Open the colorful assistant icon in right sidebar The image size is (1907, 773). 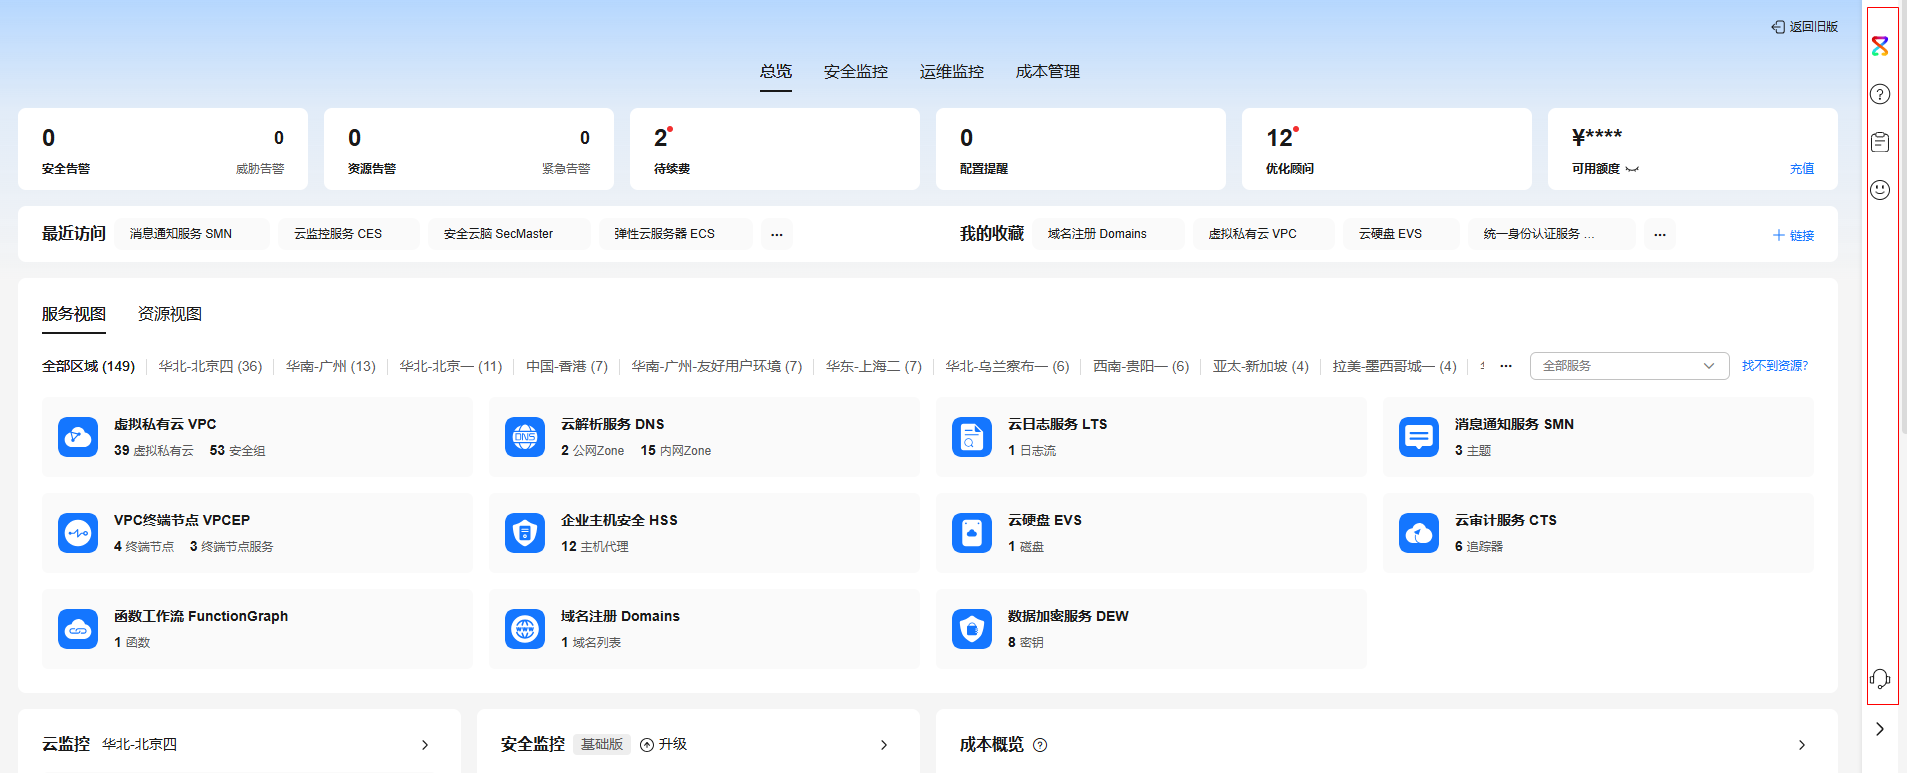1880,46
